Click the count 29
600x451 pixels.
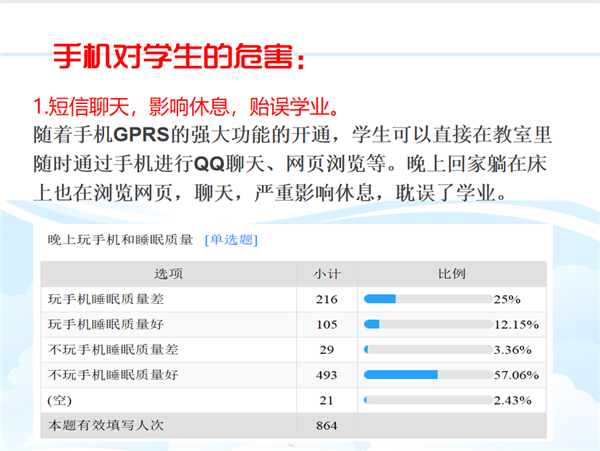327,350
